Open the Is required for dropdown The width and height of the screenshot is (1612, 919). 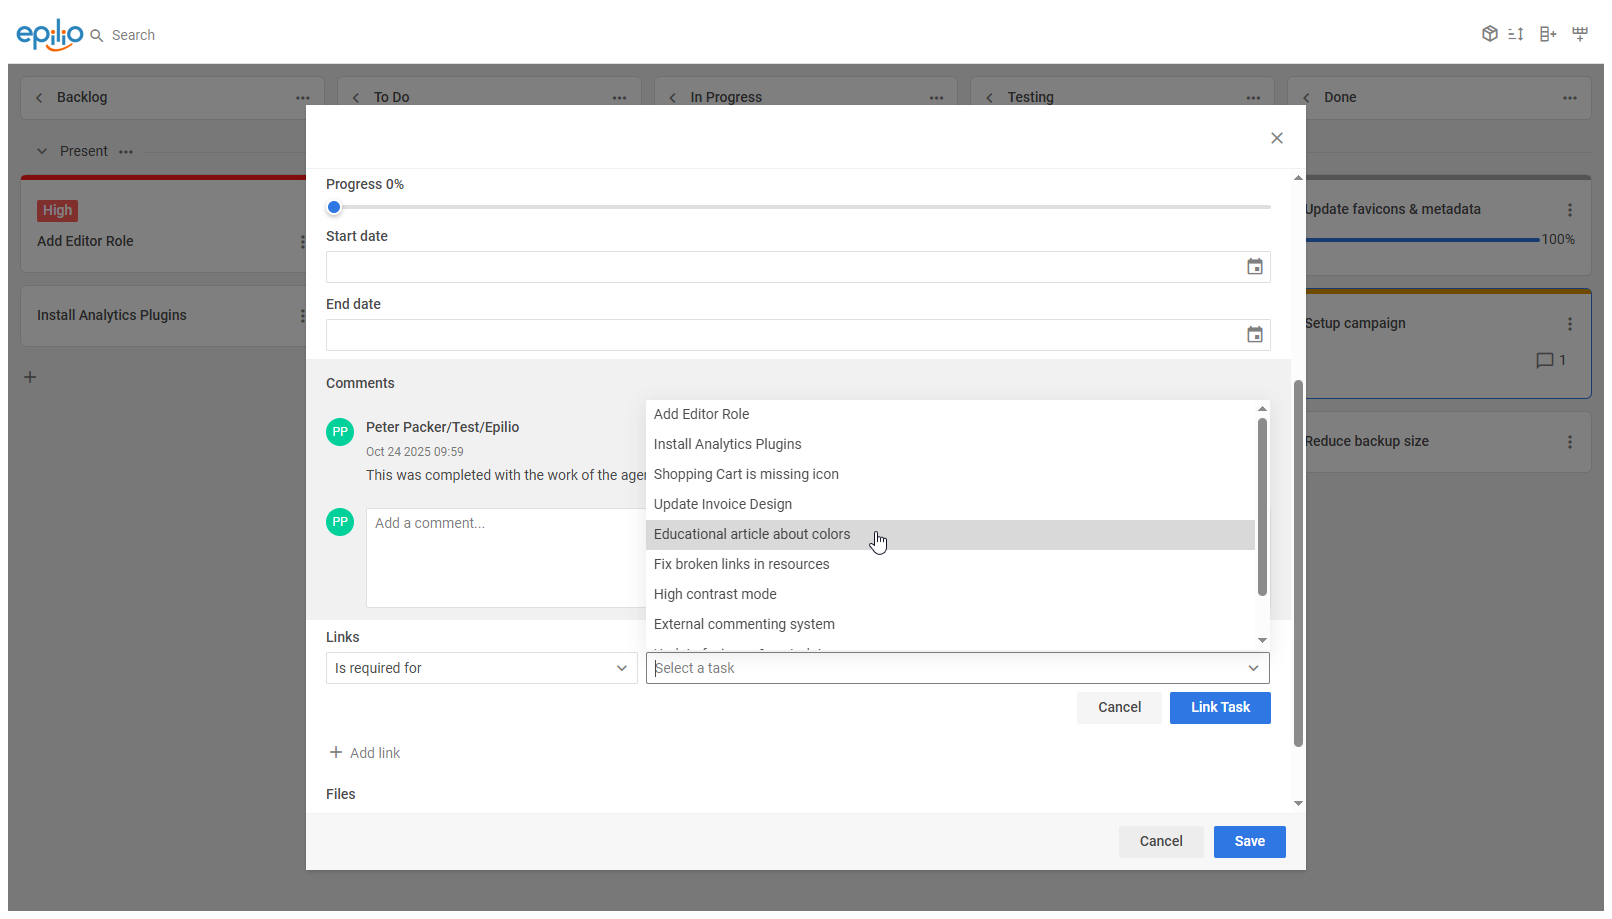[481, 667]
